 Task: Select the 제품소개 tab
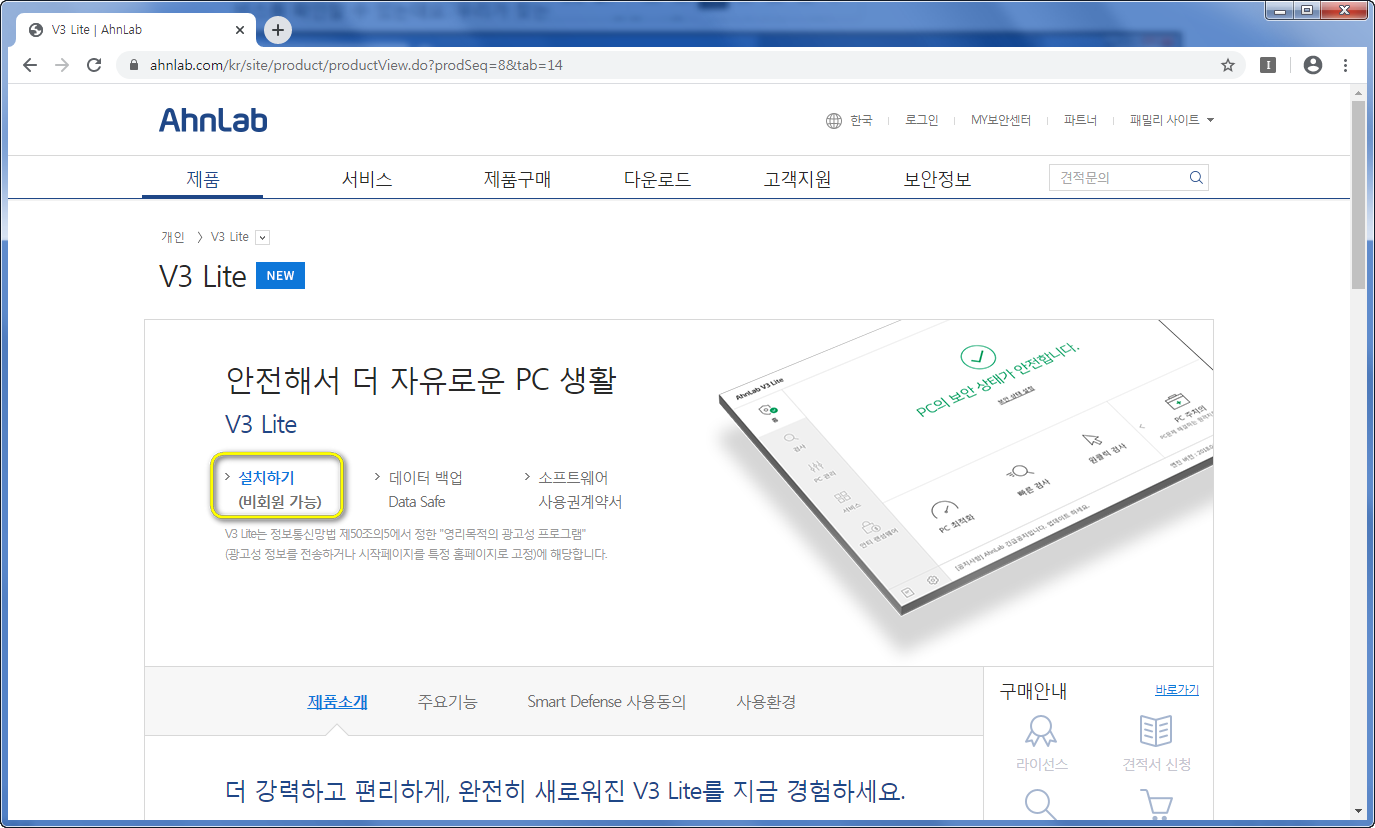click(337, 701)
